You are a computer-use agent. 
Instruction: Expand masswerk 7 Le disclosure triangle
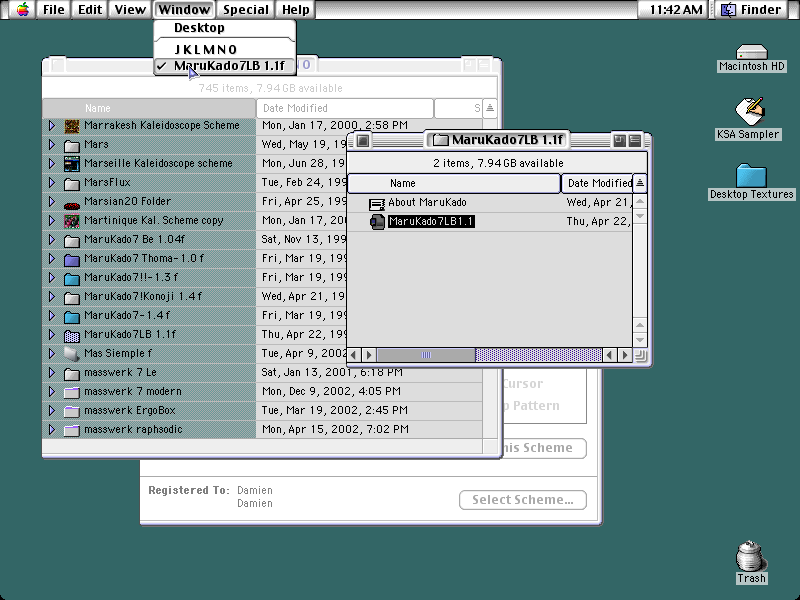[x=52, y=372]
